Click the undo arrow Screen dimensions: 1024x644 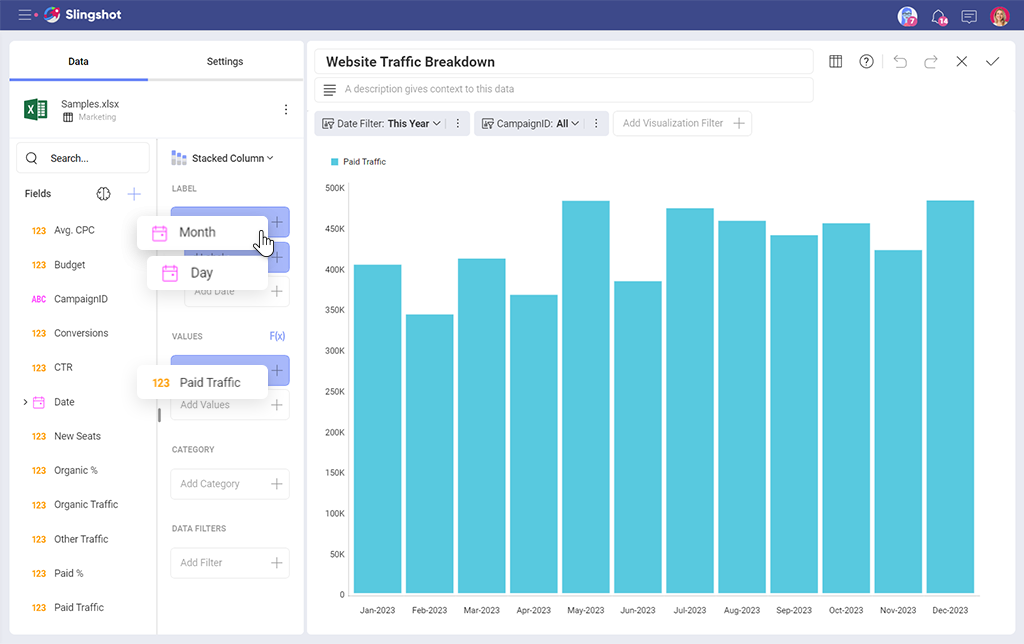[x=900, y=62]
